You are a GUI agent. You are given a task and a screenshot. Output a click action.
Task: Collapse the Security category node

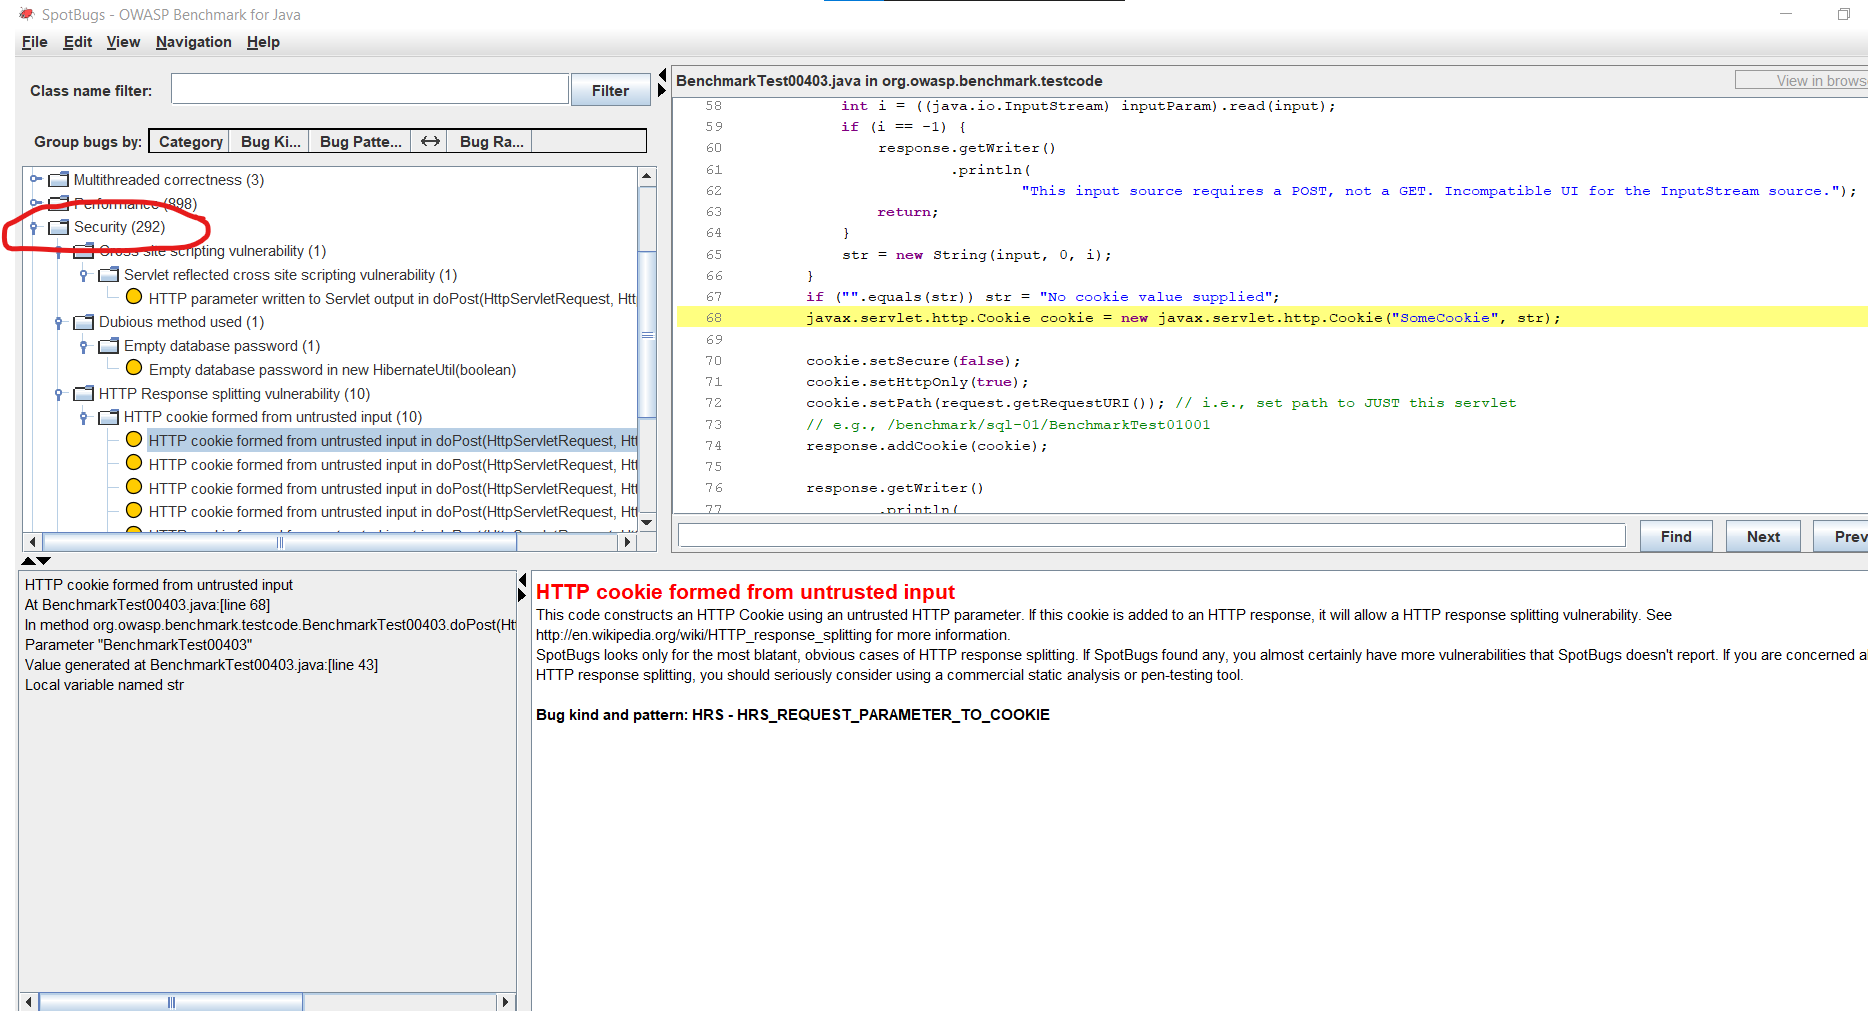tap(34, 226)
